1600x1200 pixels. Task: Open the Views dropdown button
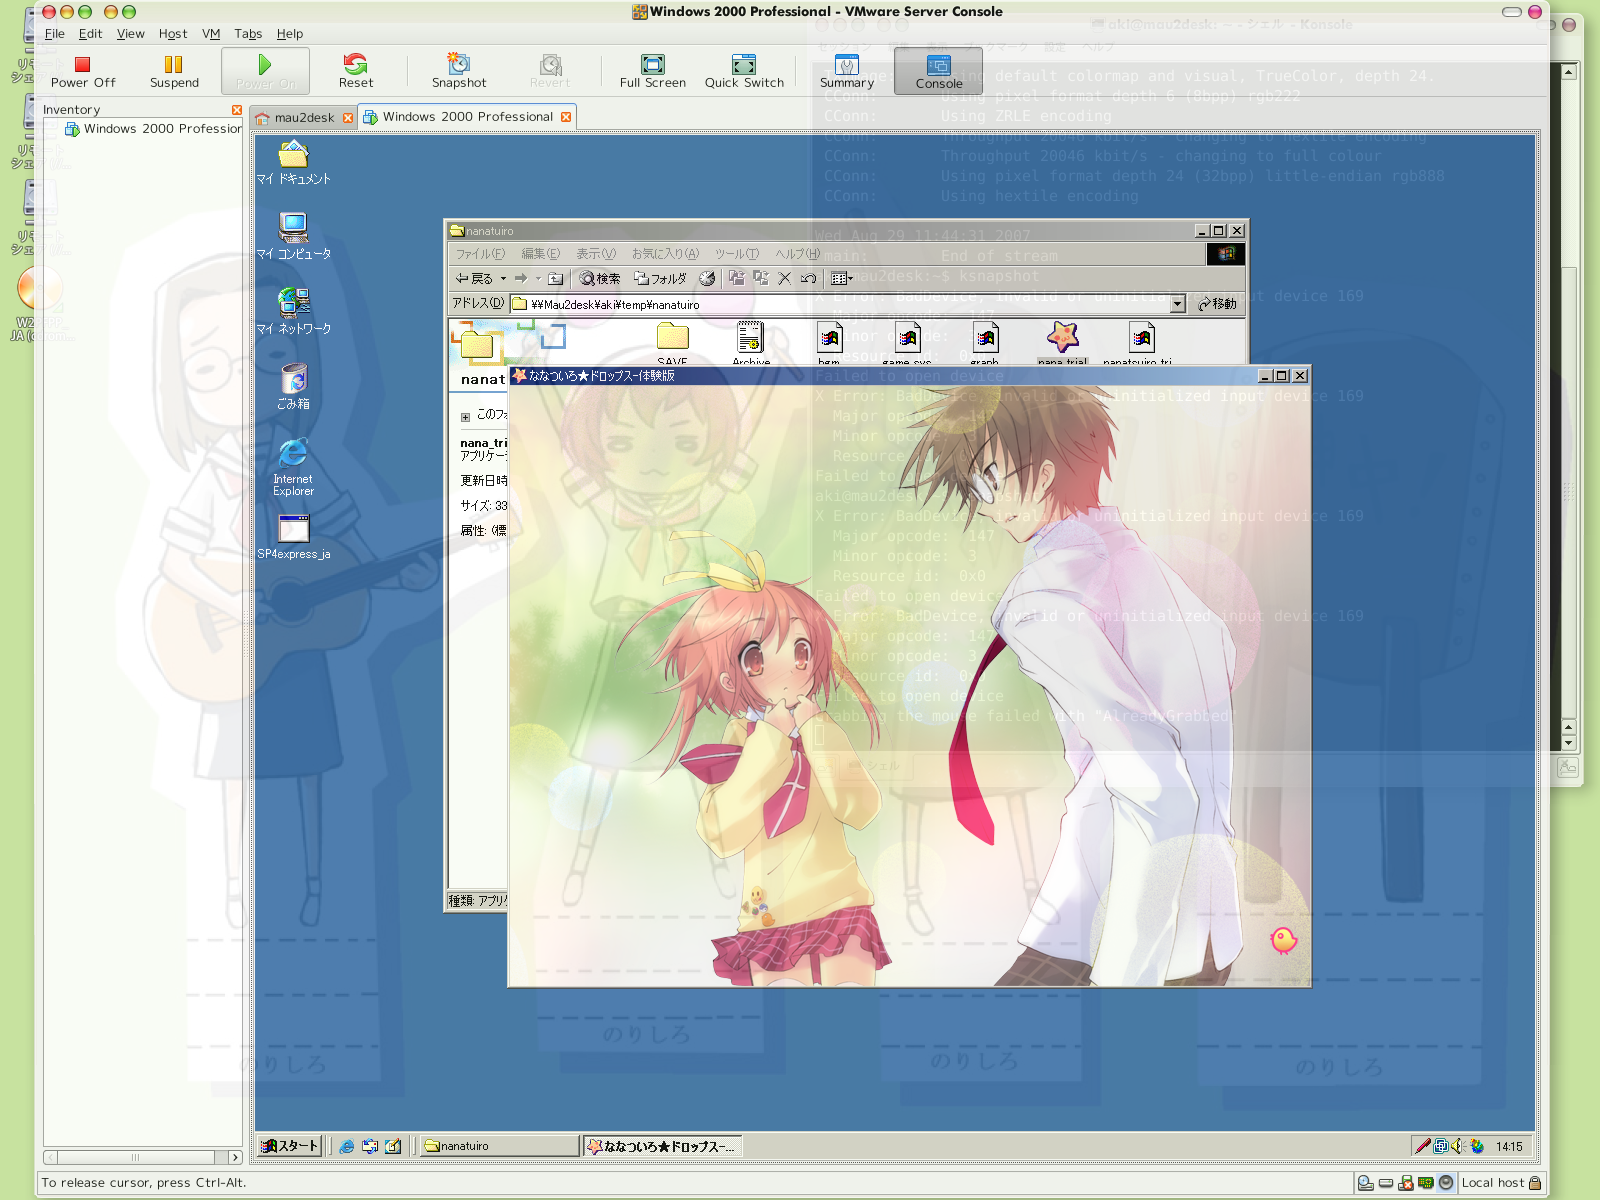point(842,279)
